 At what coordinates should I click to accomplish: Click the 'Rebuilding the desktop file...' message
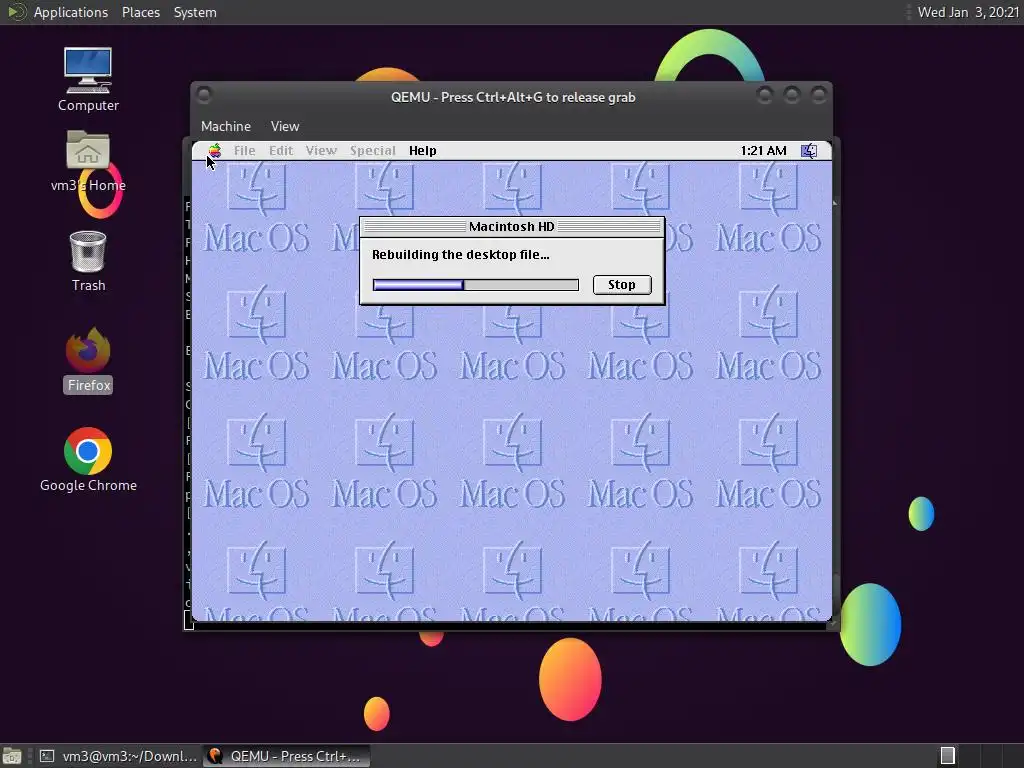pyautogui.click(x=460, y=255)
